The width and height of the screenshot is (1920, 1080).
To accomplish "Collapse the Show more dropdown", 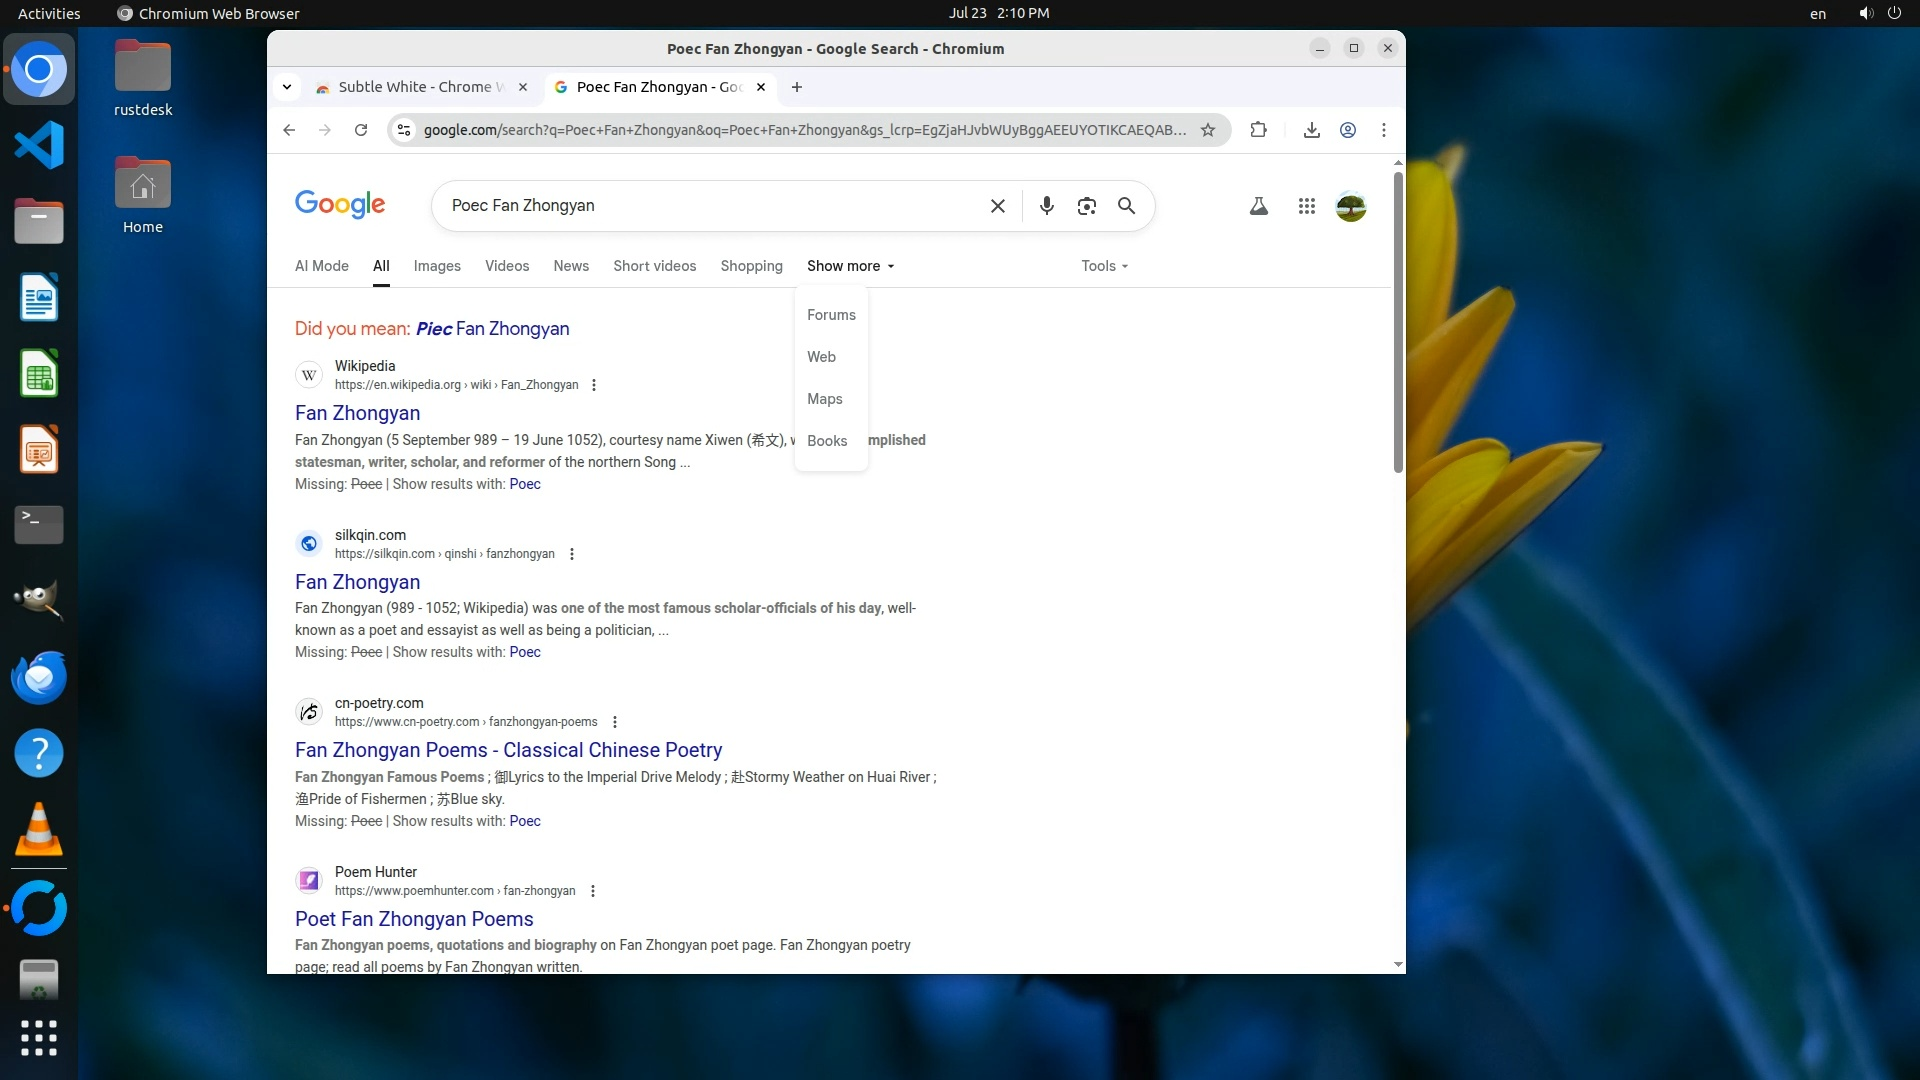I will (850, 266).
